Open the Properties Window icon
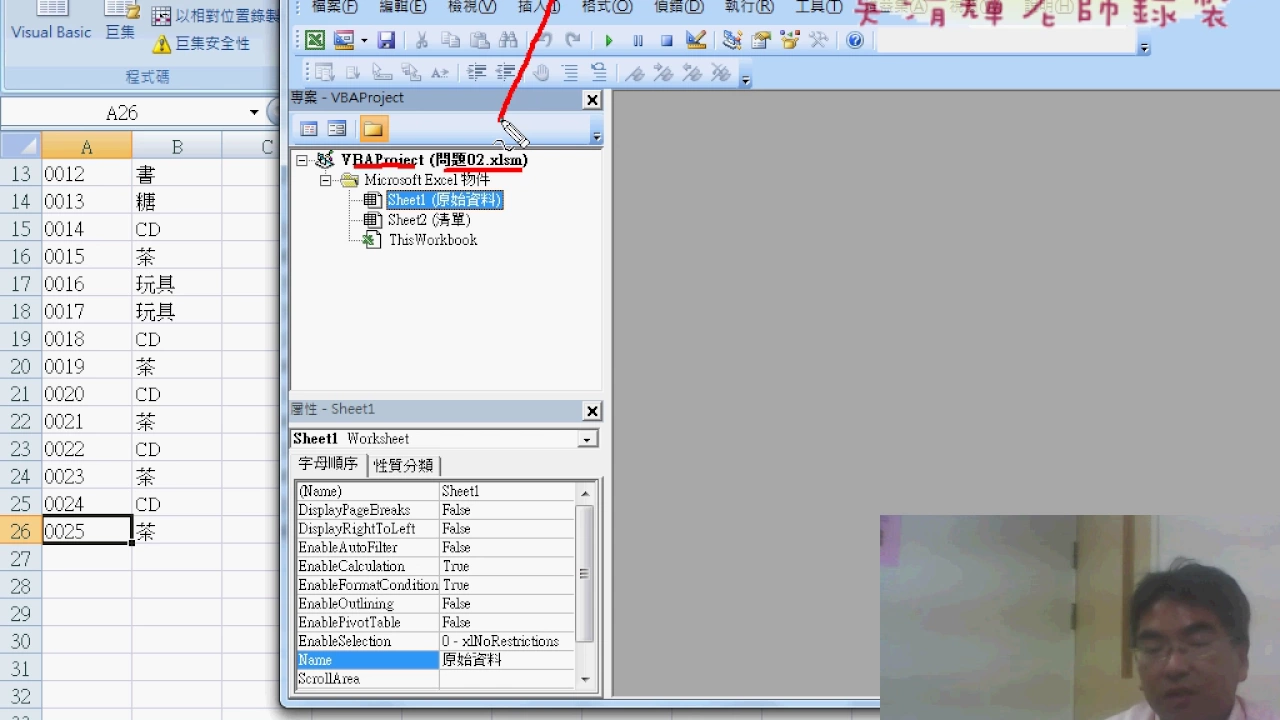The image size is (1280, 720). (761, 40)
